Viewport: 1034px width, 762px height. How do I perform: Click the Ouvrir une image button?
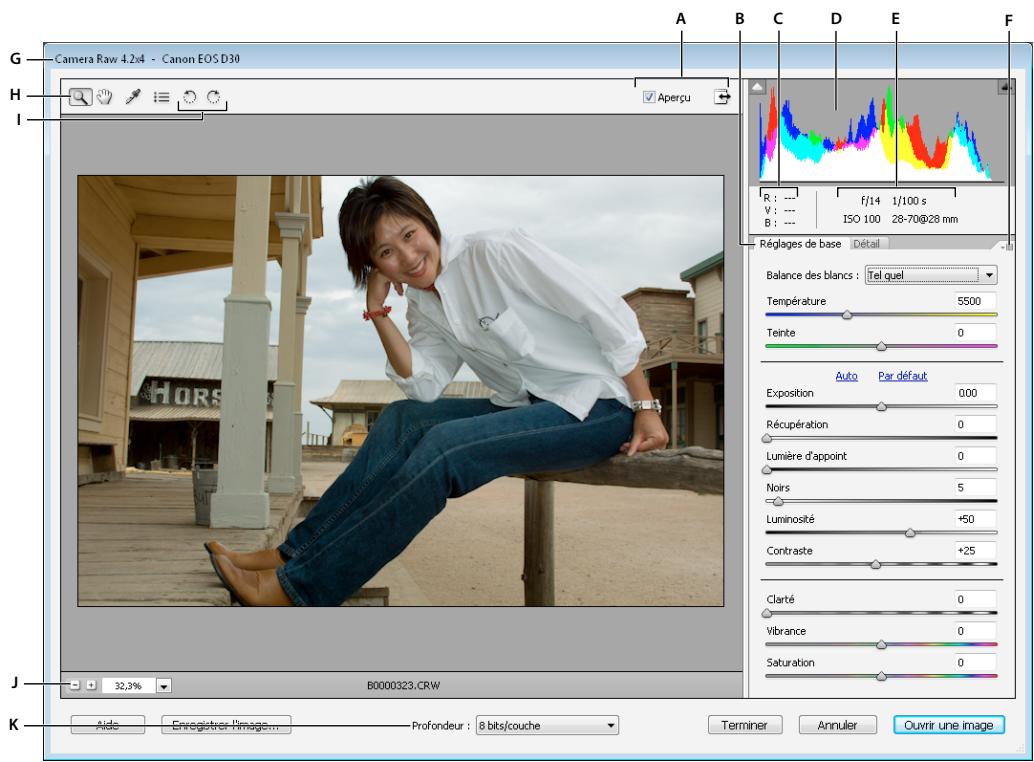pyautogui.click(x=947, y=723)
